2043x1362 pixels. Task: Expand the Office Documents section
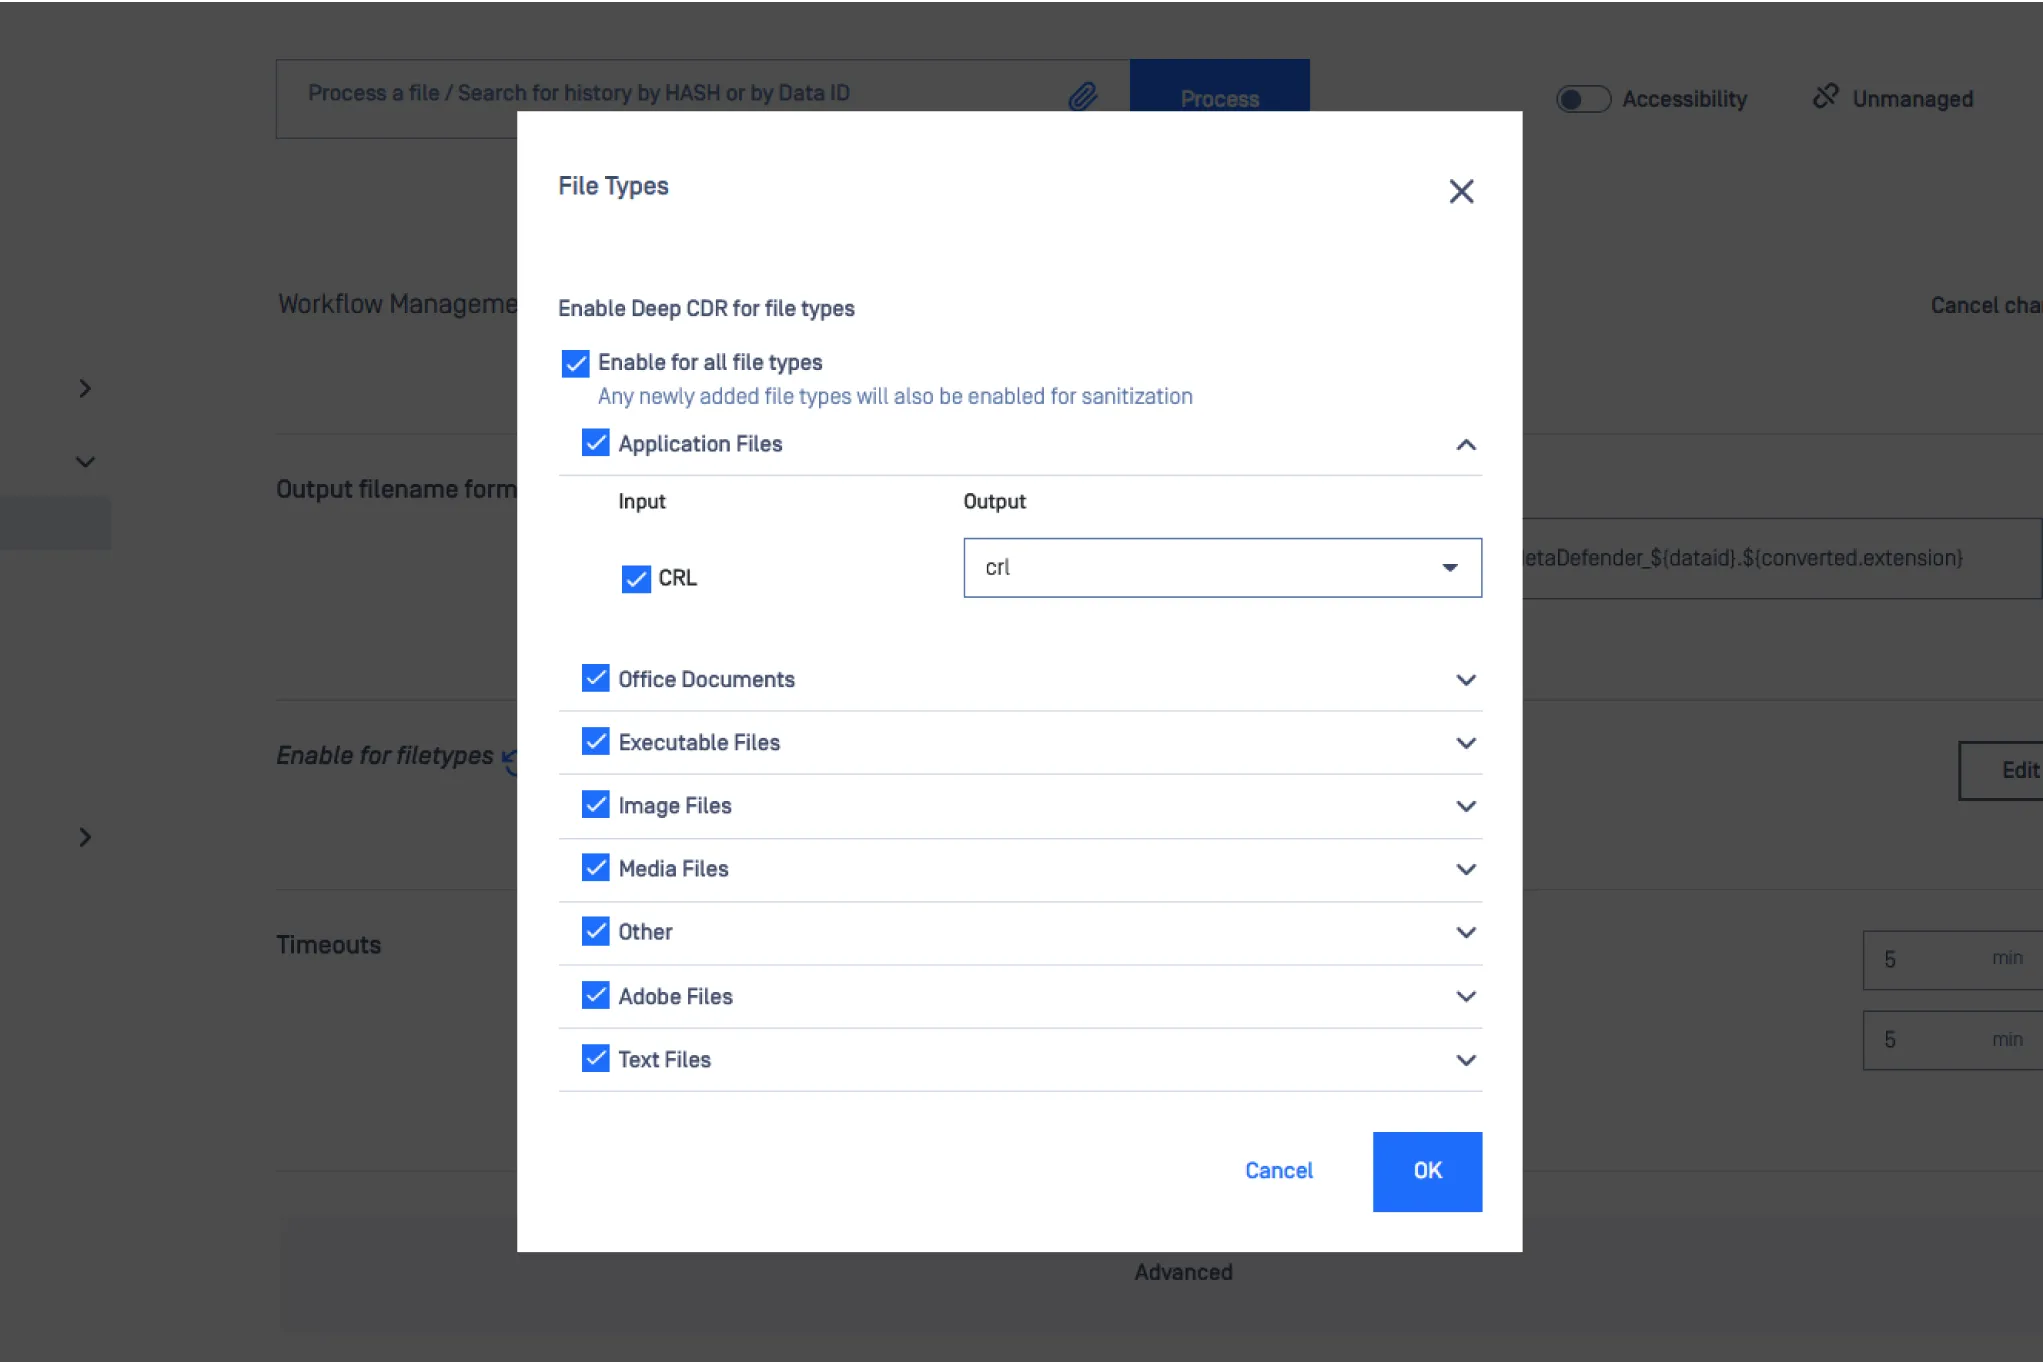1465,680
